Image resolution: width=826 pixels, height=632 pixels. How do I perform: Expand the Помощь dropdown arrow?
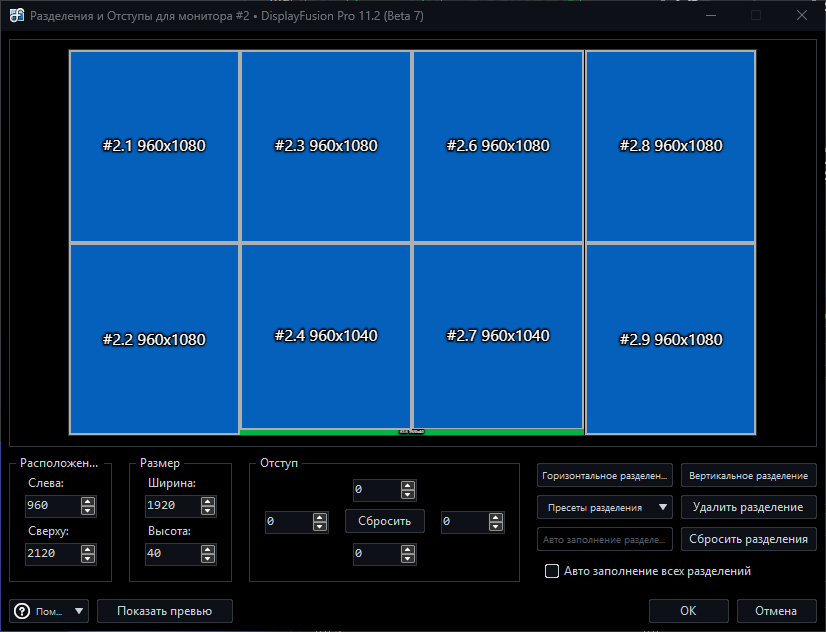pos(79,611)
